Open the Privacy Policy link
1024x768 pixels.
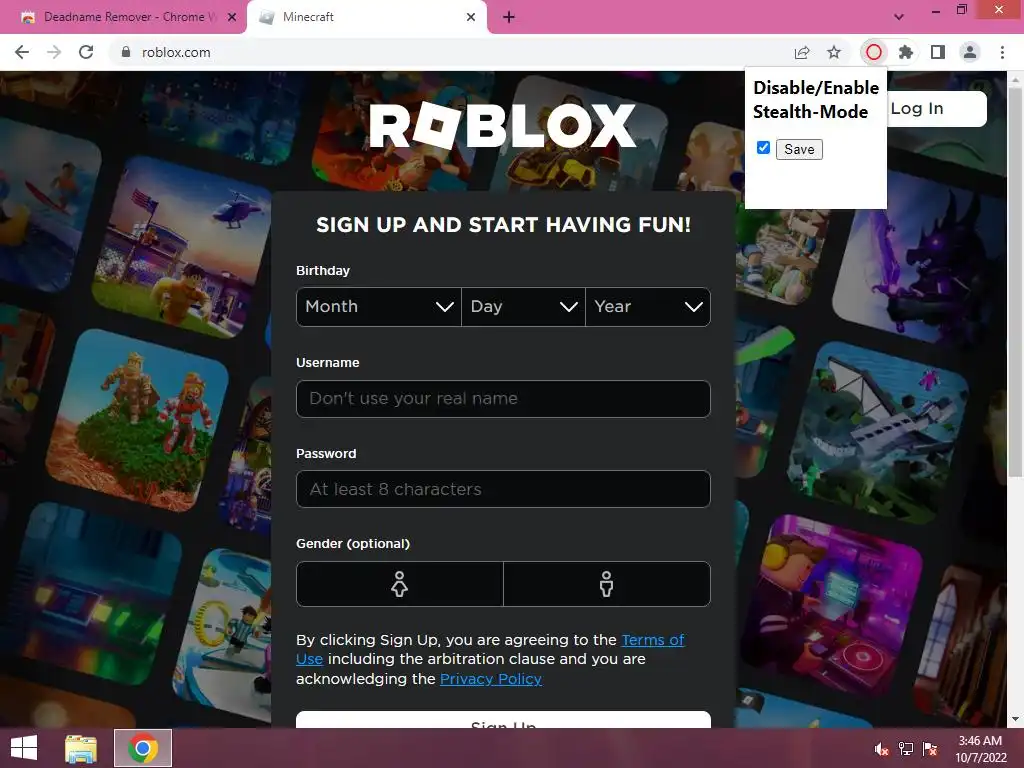491,679
